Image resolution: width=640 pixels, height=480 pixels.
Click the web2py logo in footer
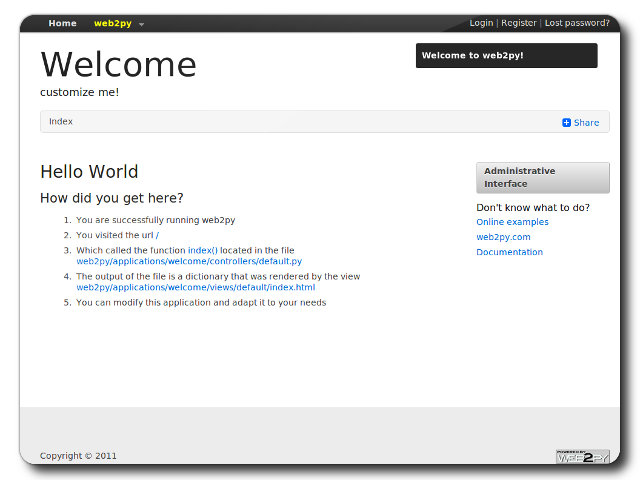582,457
